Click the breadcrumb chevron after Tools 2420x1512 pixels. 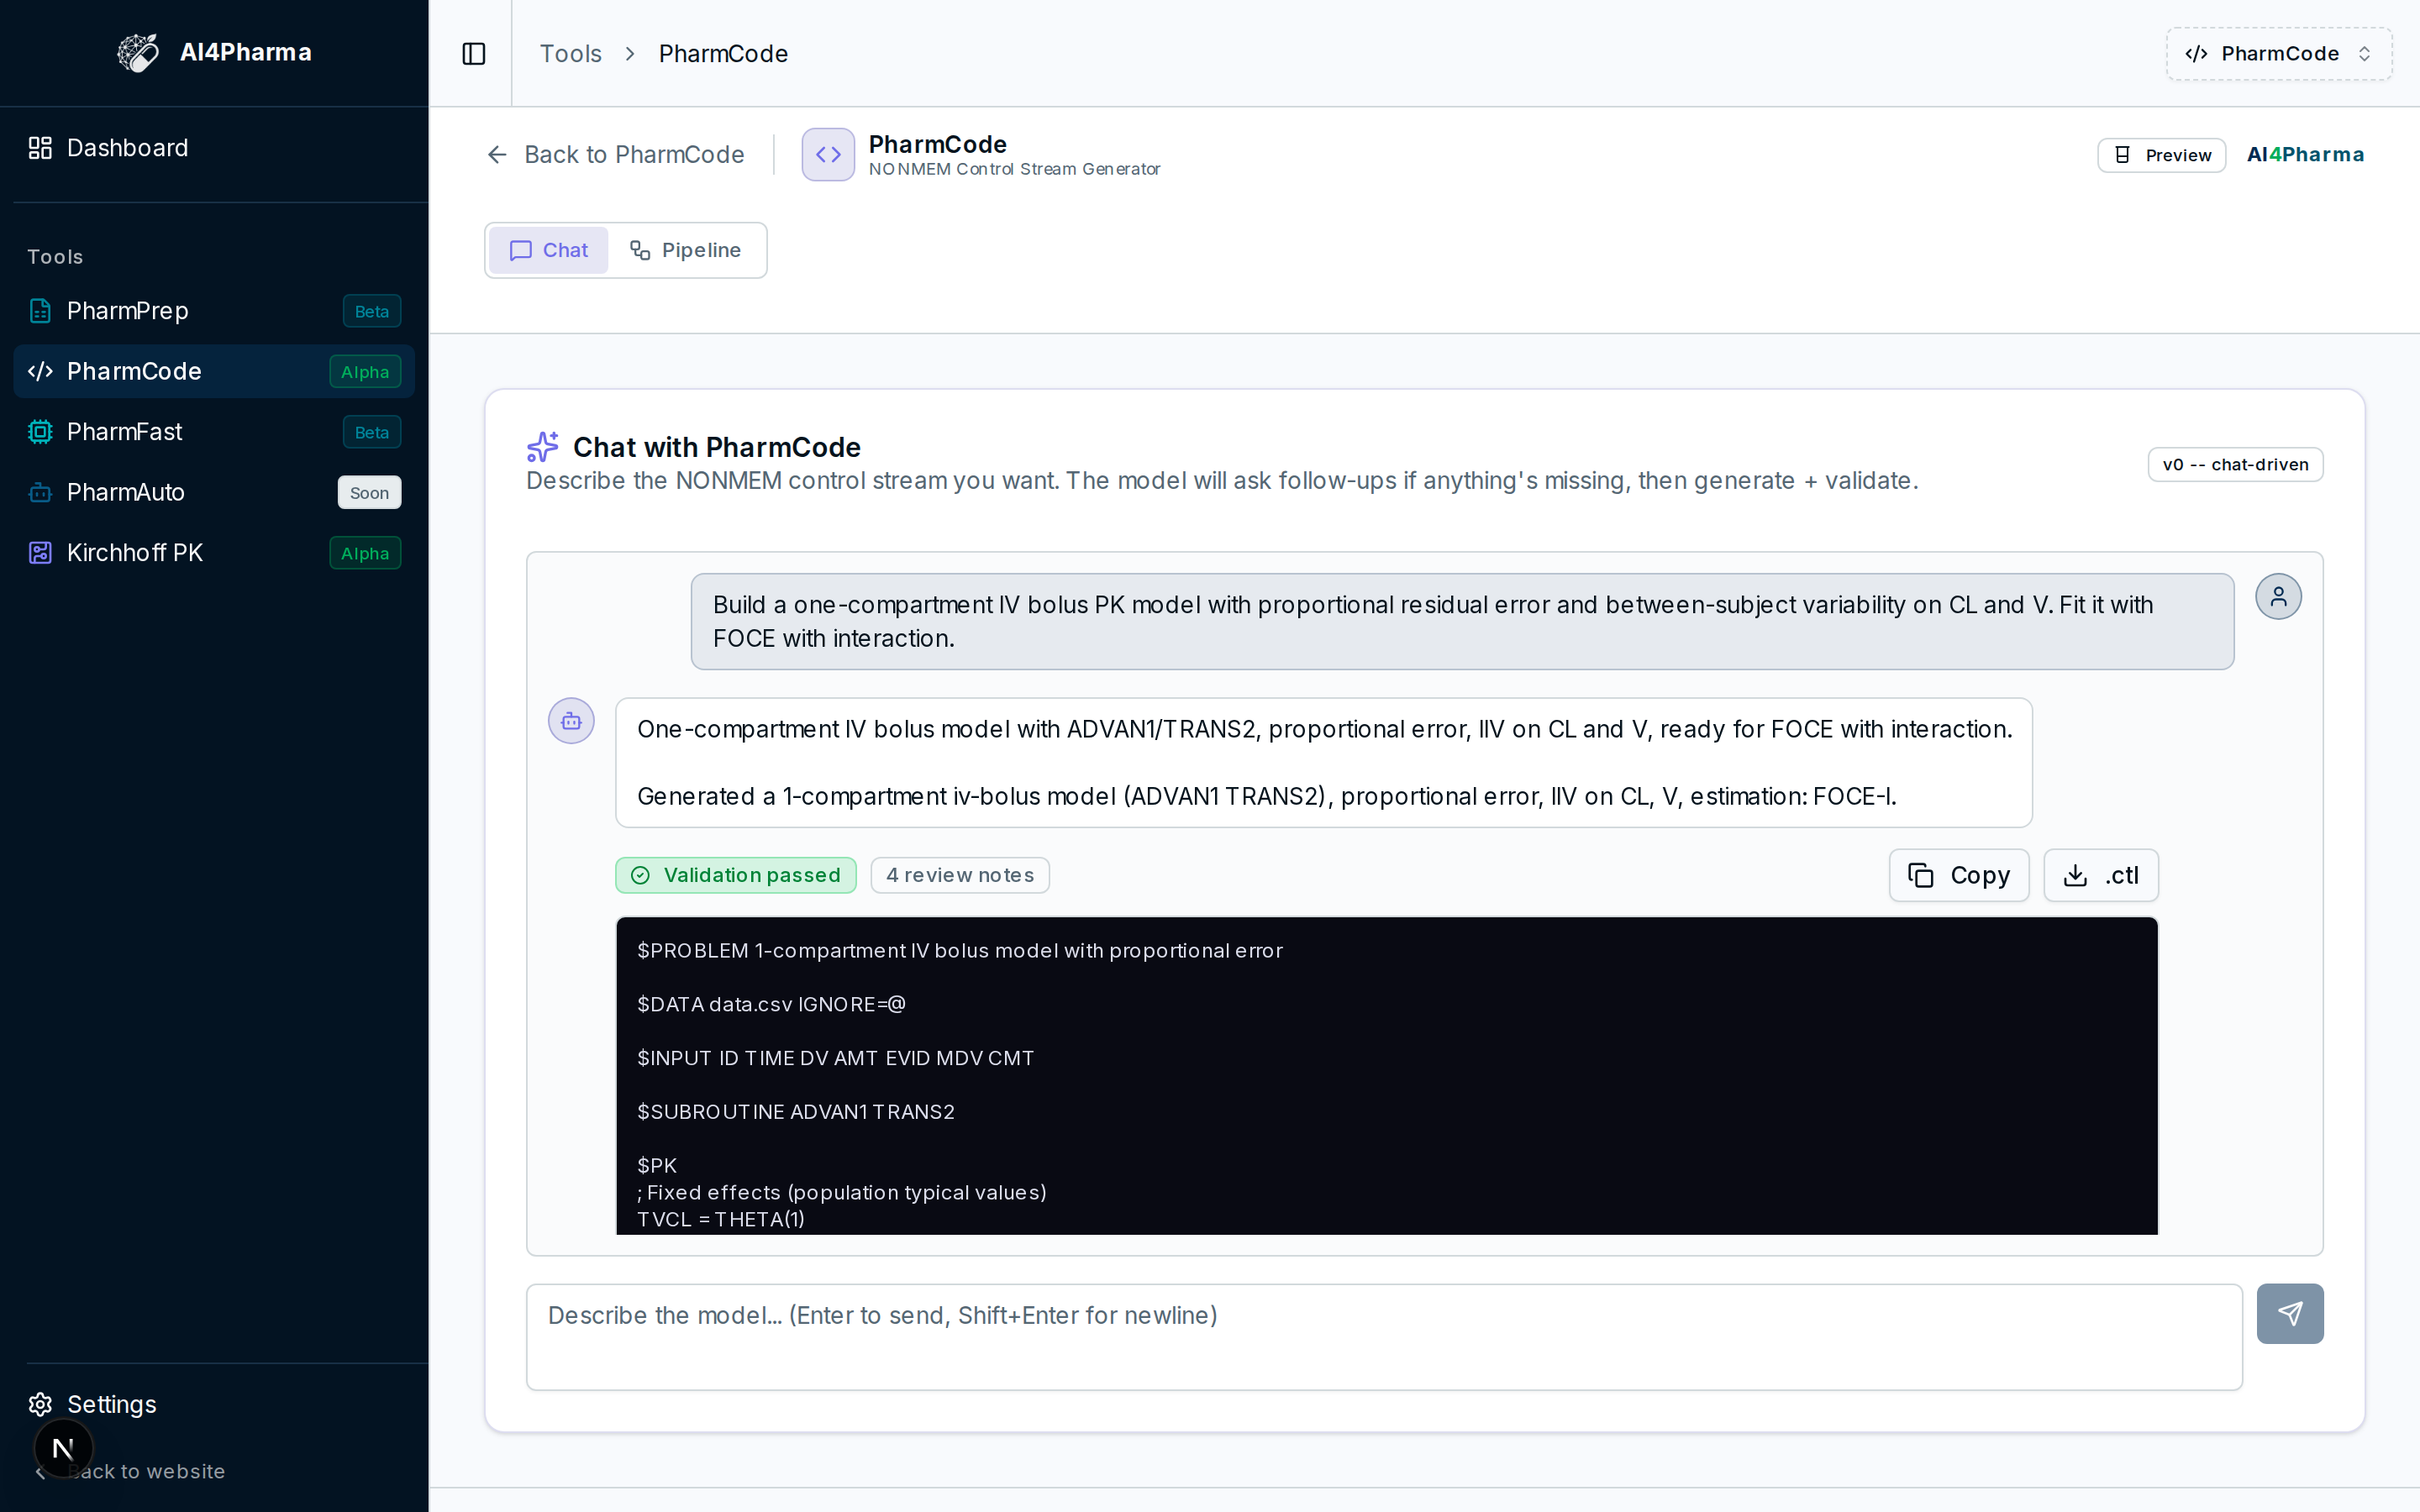pyautogui.click(x=630, y=53)
